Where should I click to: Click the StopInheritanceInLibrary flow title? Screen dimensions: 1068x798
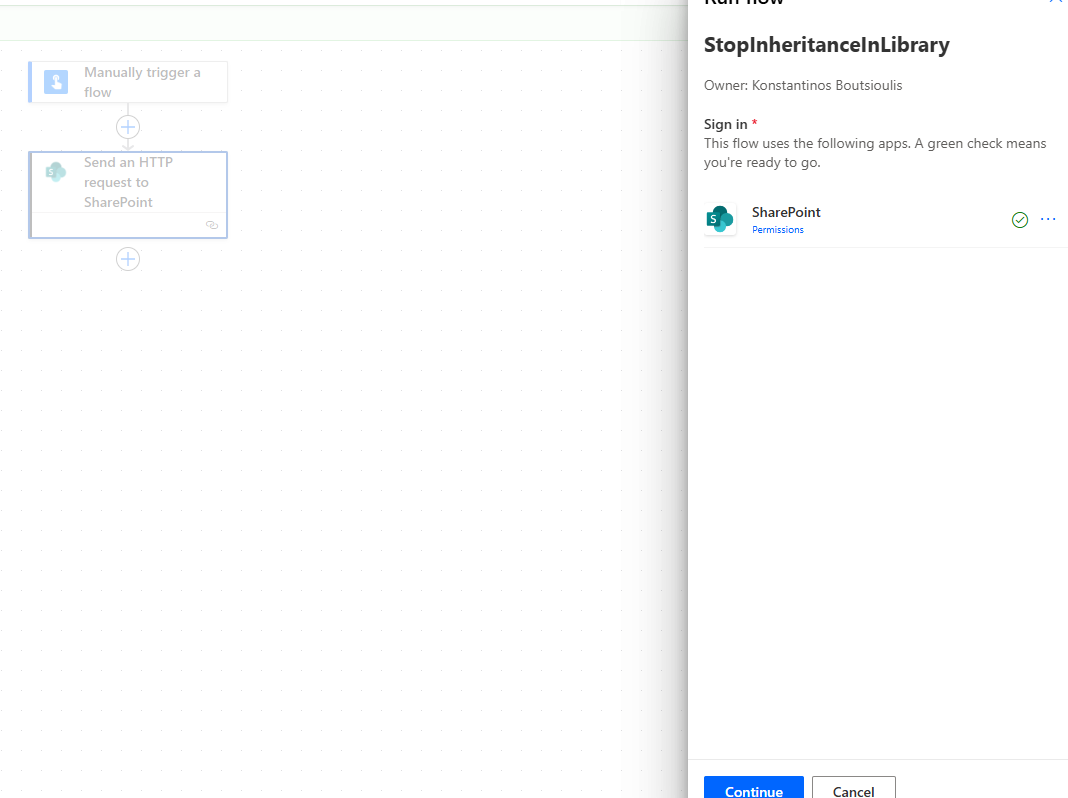tap(826, 45)
